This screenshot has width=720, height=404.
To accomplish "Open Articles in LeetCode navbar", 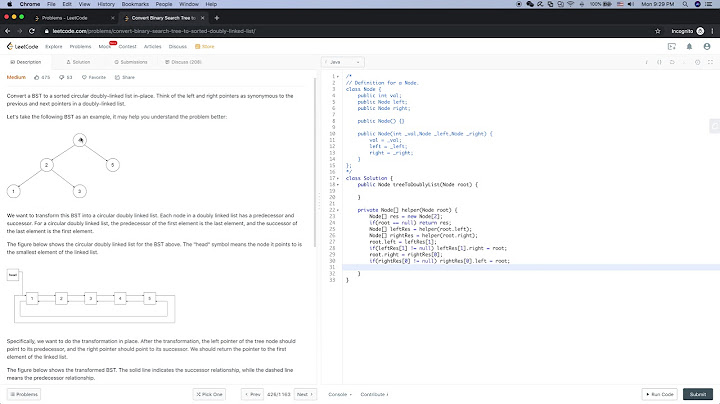I will [x=152, y=46].
